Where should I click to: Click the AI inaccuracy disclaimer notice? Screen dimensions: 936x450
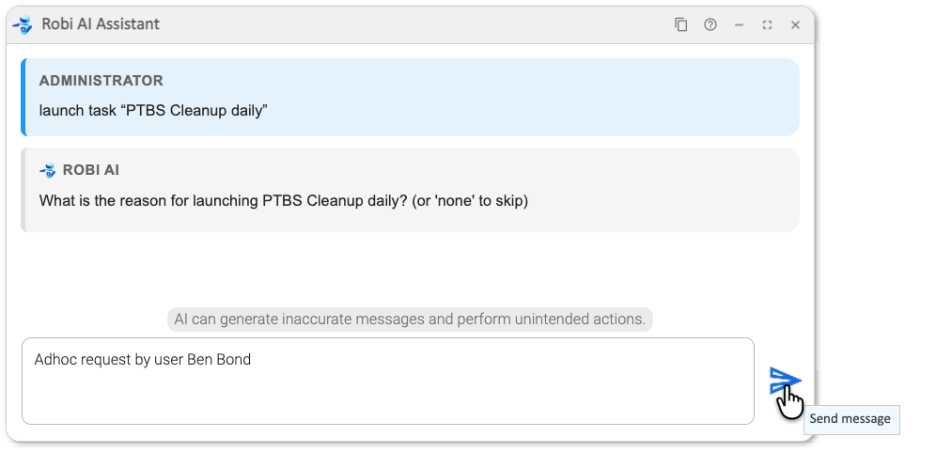(x=409, y=319)
